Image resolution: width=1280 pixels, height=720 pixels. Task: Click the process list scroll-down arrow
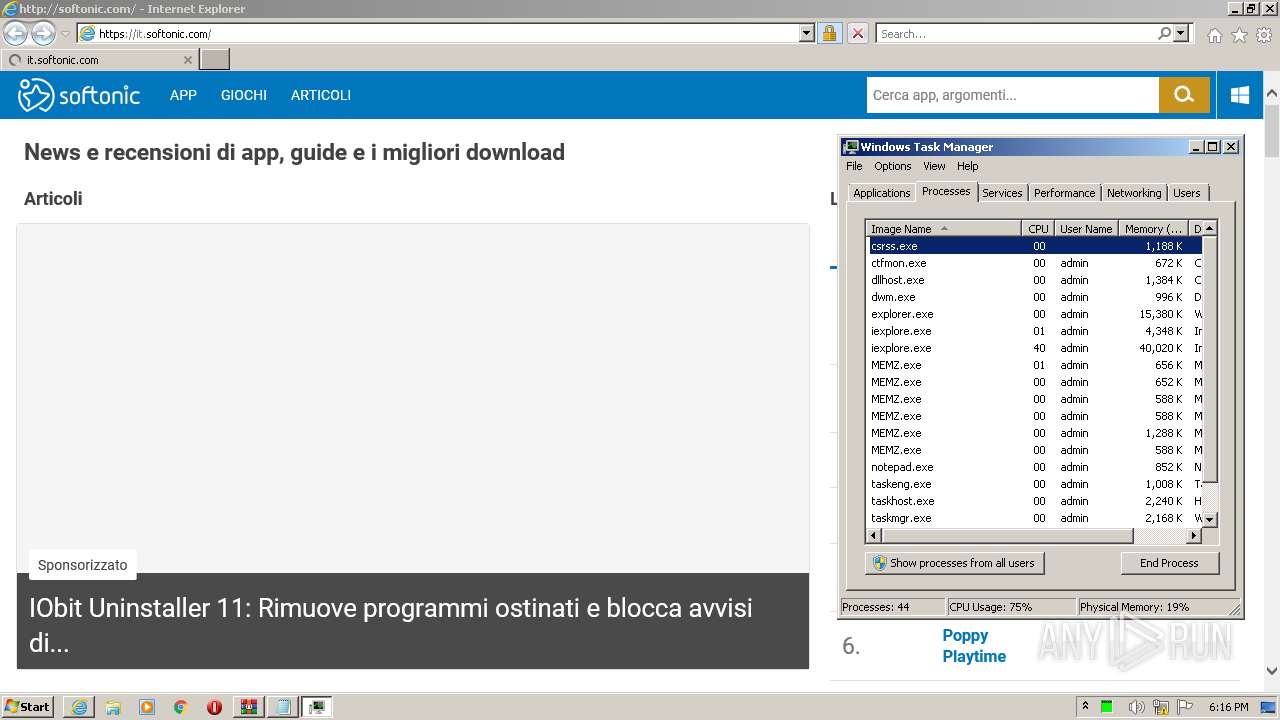click(x=1209, y=519)
